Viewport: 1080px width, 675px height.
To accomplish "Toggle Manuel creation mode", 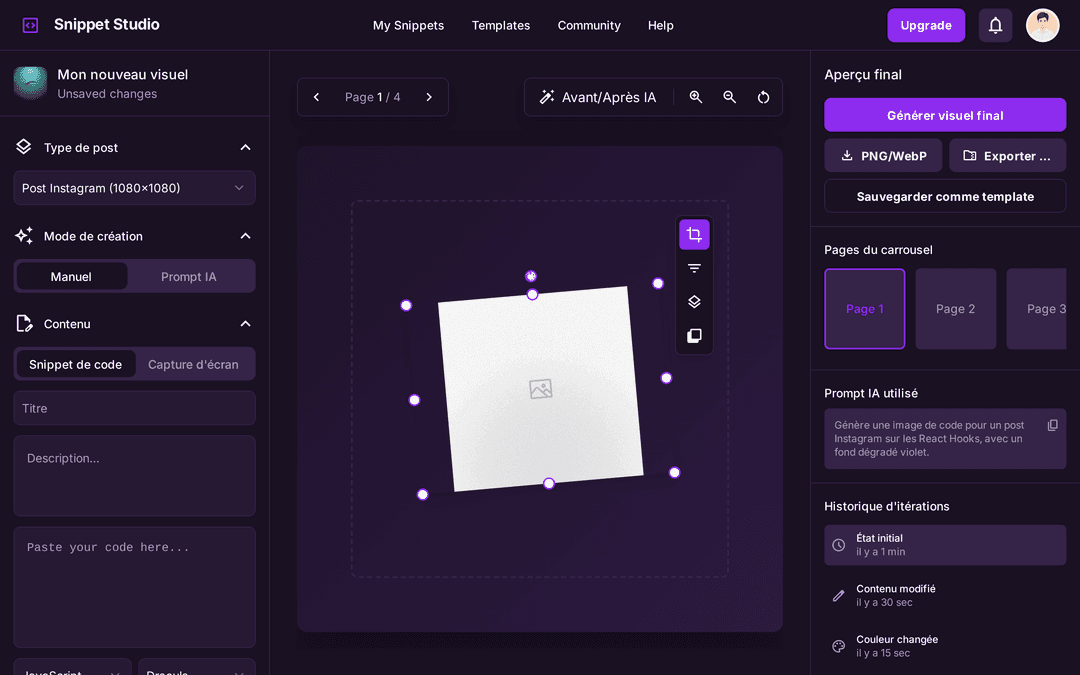I will [x=72, y=276].
